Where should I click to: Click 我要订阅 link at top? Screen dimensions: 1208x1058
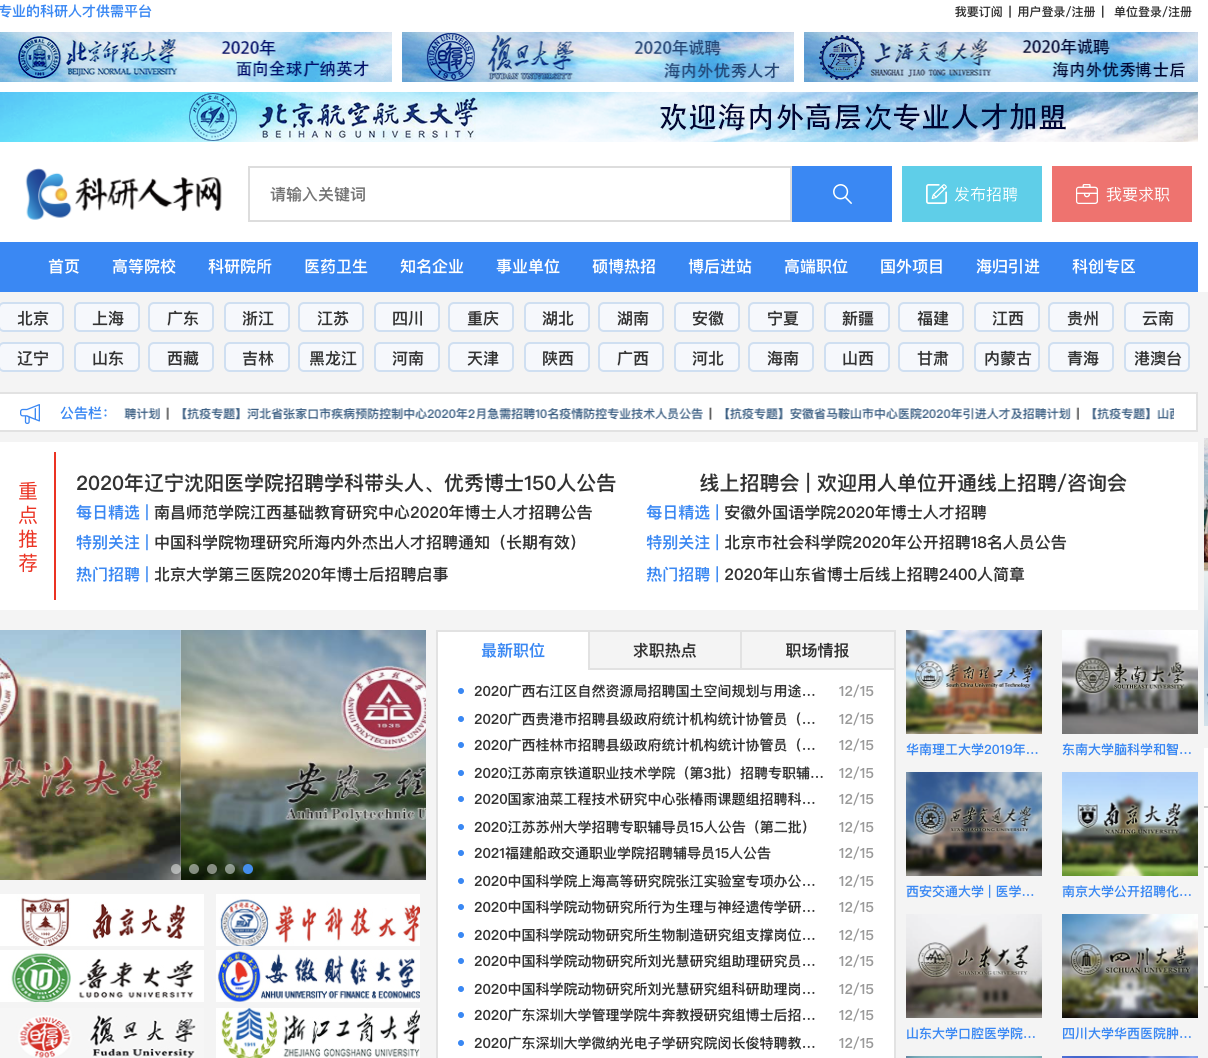pos(978,12)
